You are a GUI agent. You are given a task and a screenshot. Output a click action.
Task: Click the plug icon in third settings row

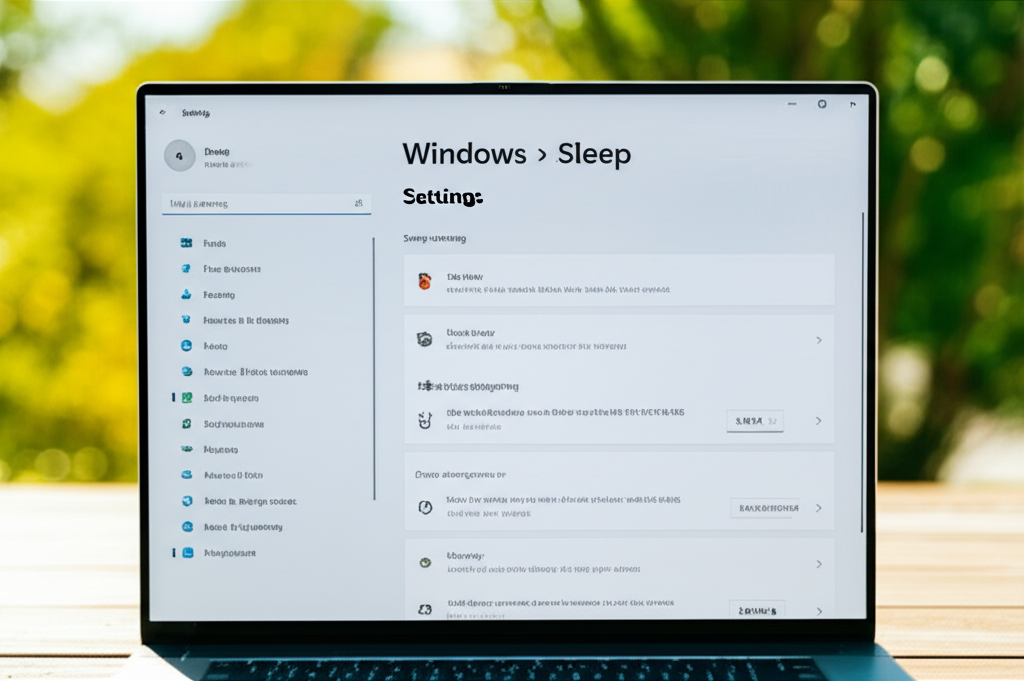pos(424,420)
